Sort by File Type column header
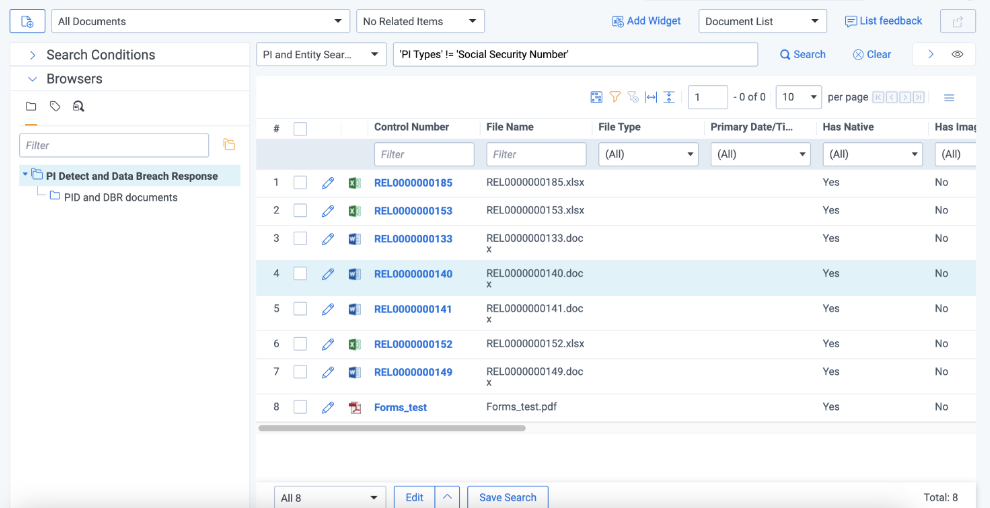990x508 pixels. 619,127
